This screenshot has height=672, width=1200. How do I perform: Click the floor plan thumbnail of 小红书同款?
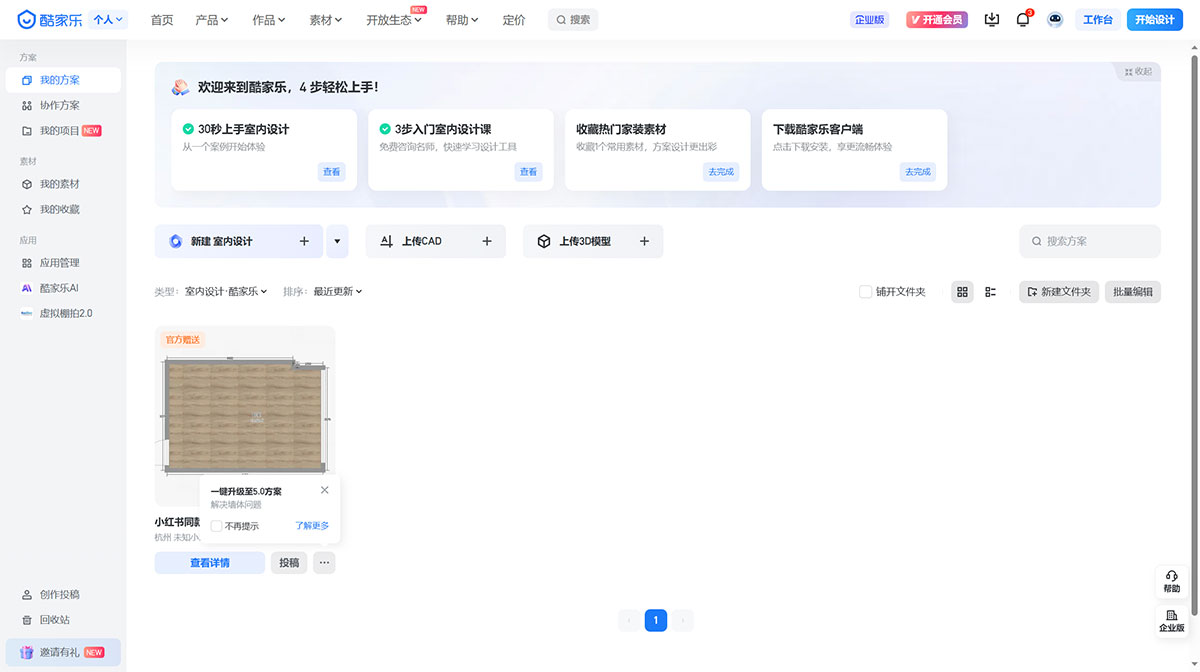(x=243, y=413)
